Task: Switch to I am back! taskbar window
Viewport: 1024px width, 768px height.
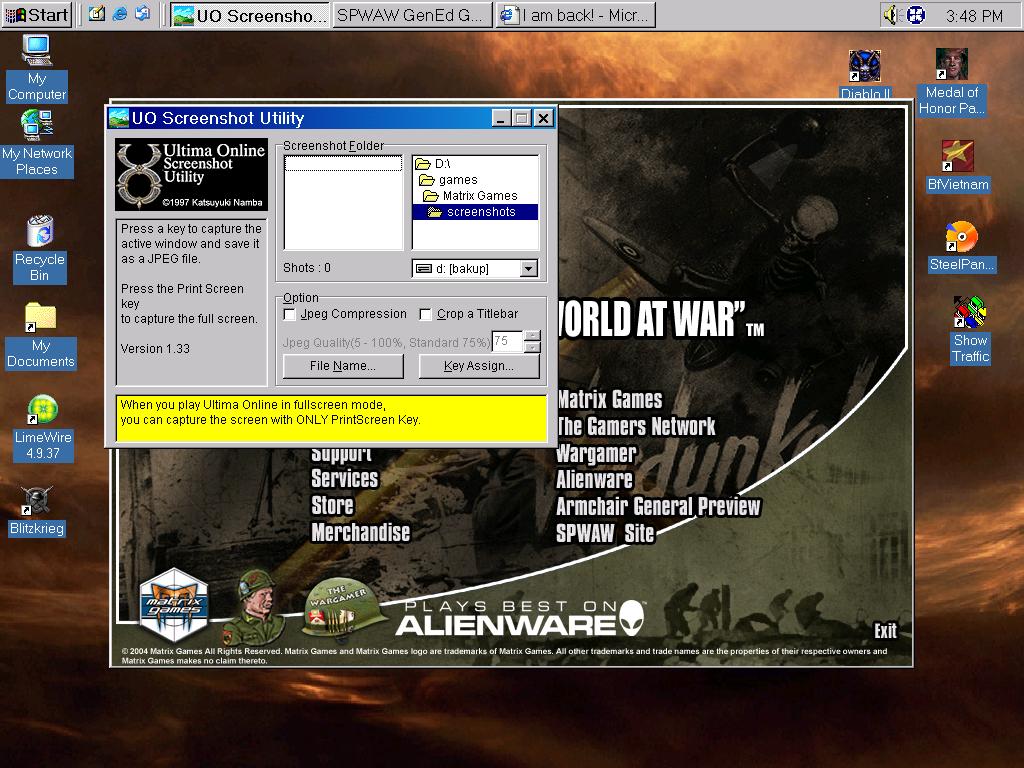Action: coord(575,15)
